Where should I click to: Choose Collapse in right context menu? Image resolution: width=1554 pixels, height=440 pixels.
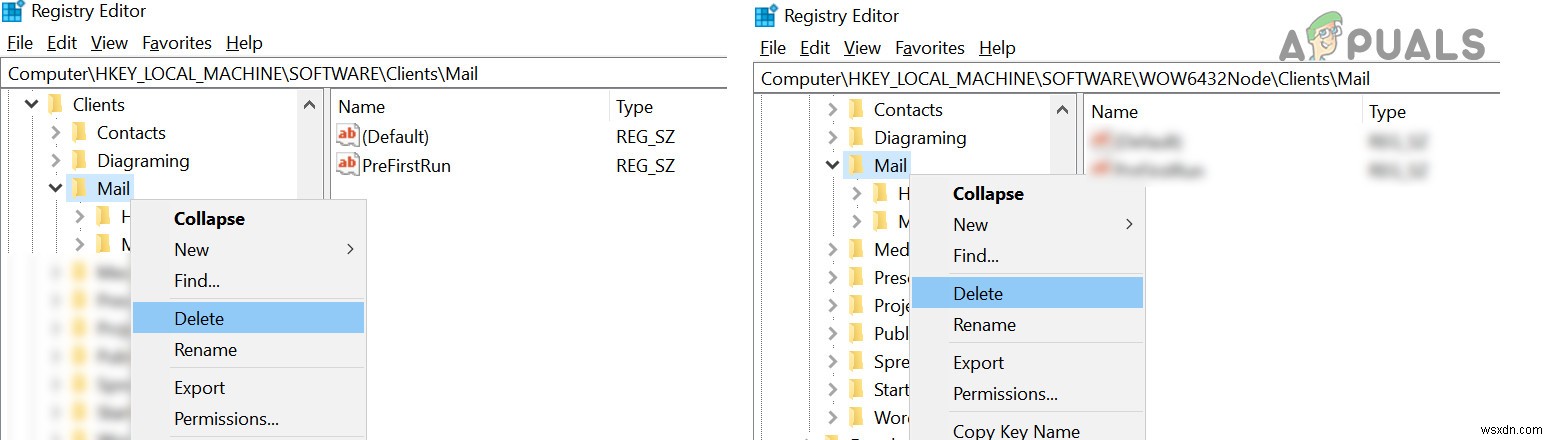1028,194
